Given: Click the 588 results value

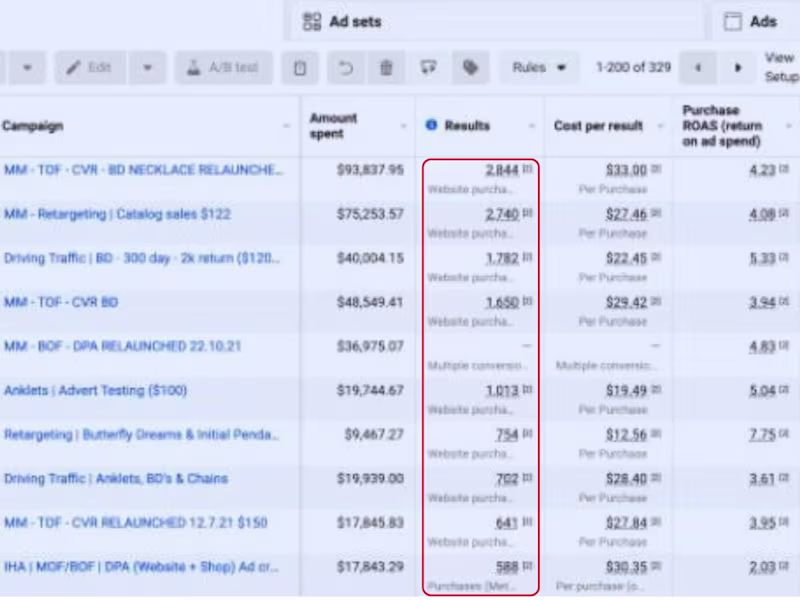Looking at the screenshot, I should (x=507, y=567).
